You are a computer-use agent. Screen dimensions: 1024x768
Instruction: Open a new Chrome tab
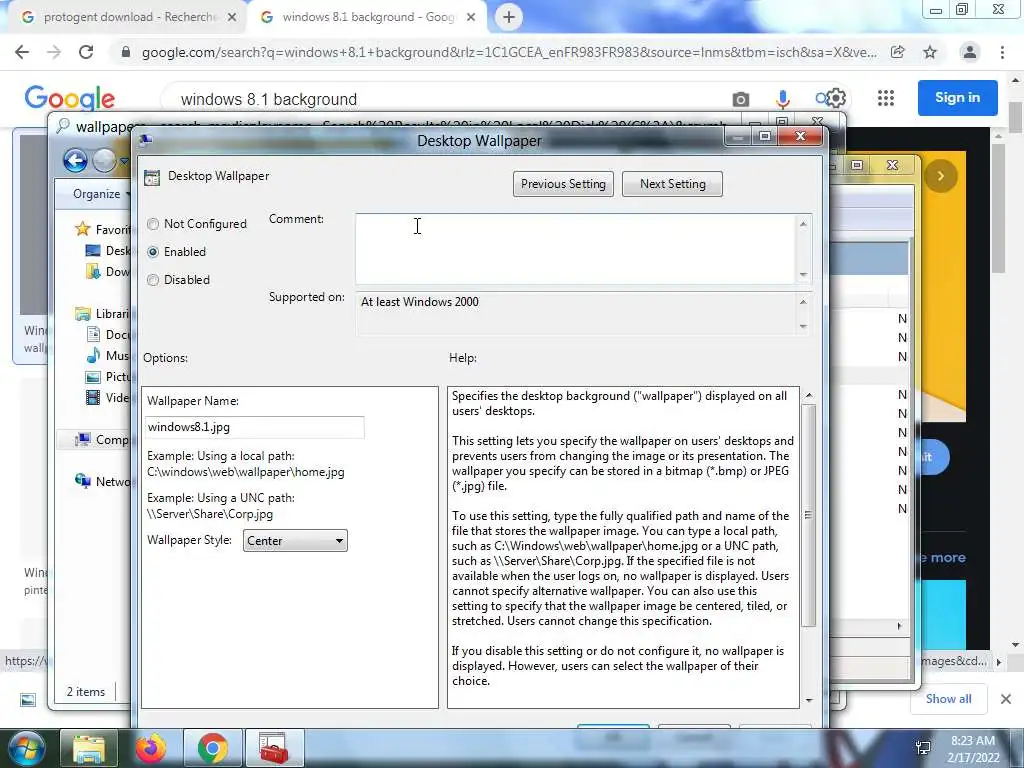[x=509, y=17]
